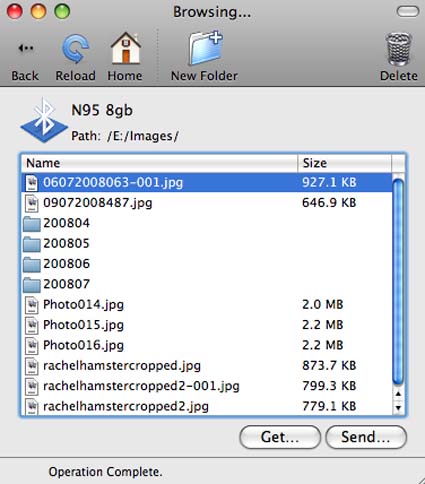Click the scrollbar up arrow
425x484 pixels.
[x=398, y=394]
